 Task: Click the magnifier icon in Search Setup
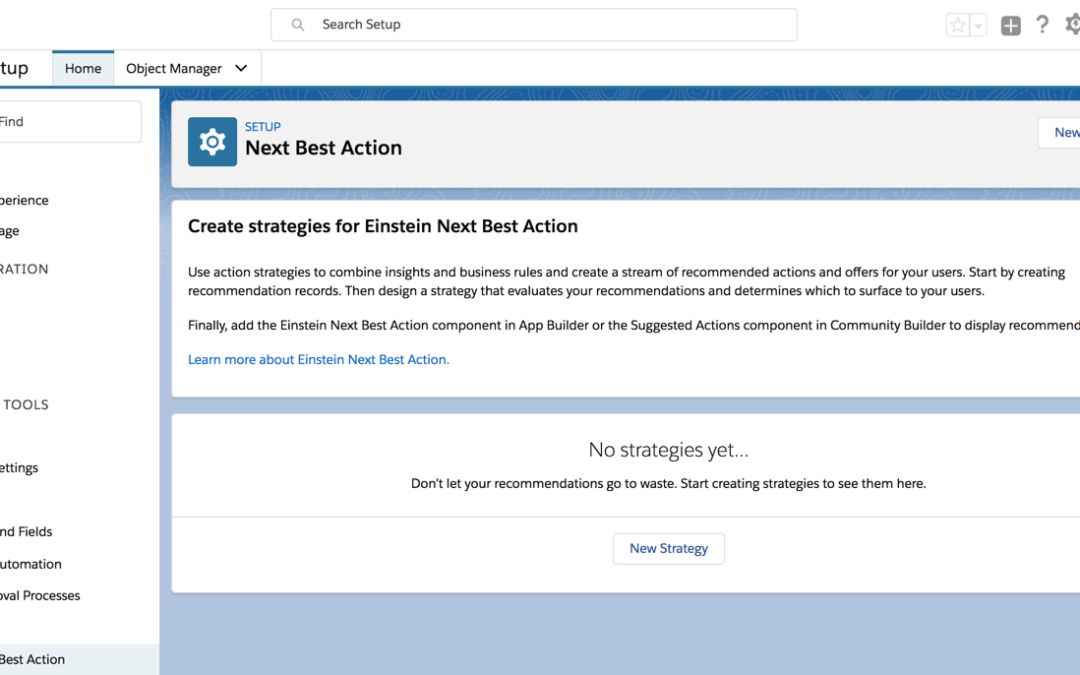[x=298, y=25]
